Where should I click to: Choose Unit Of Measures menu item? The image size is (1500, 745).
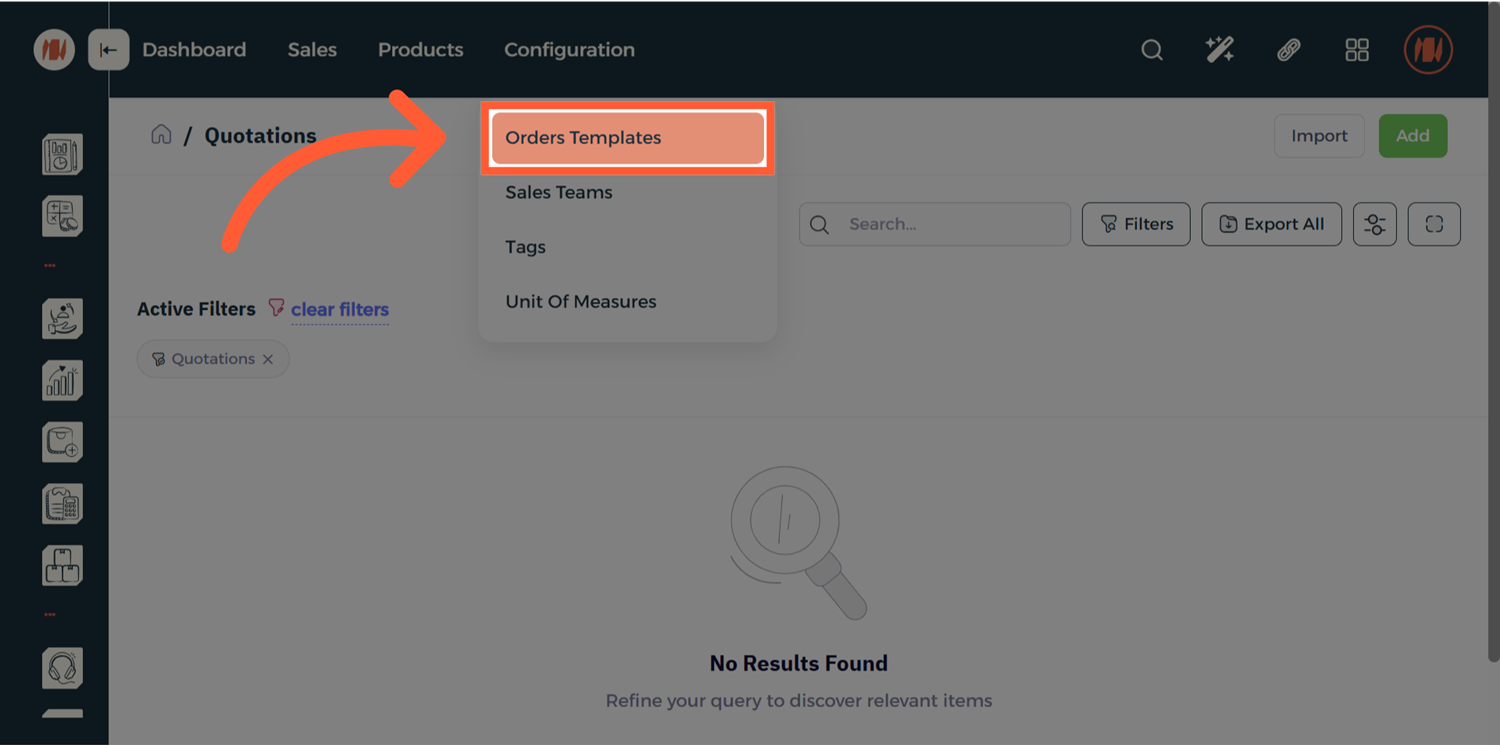(x=581, y=302)
